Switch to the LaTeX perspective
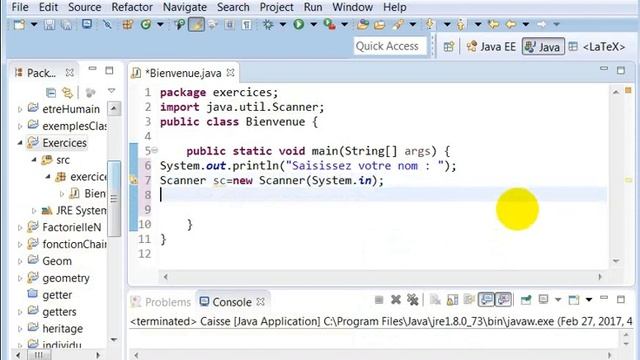The height and width of the screenshot is (360, 640). tap(597, 47)
